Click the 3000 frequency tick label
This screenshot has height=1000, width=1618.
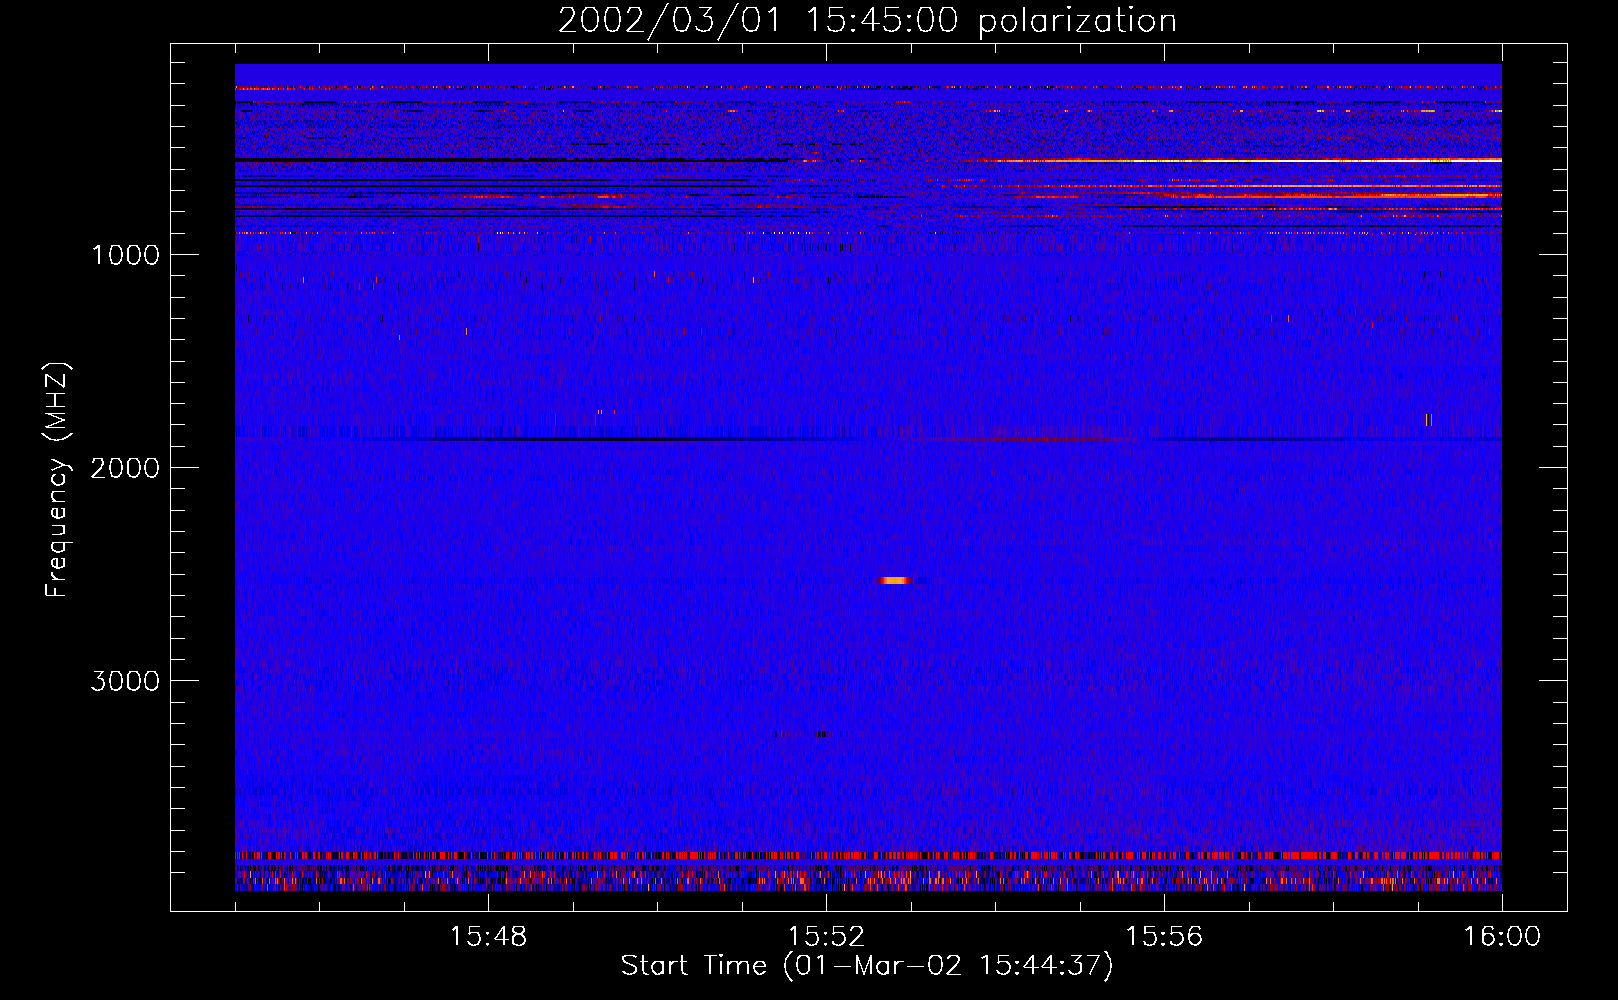[125, 681]
